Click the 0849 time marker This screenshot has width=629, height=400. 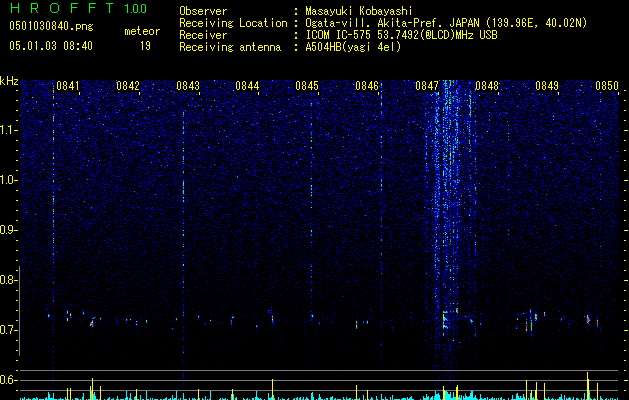click(x=547, y=86)
